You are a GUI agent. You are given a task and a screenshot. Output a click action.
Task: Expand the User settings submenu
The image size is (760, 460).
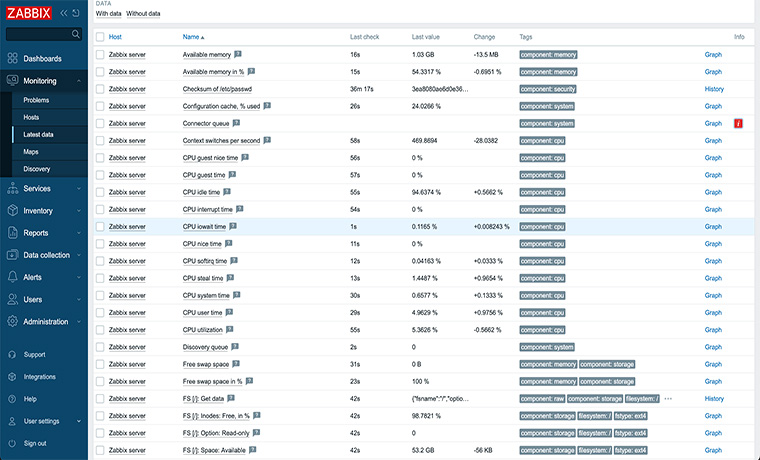pos(42,421)
